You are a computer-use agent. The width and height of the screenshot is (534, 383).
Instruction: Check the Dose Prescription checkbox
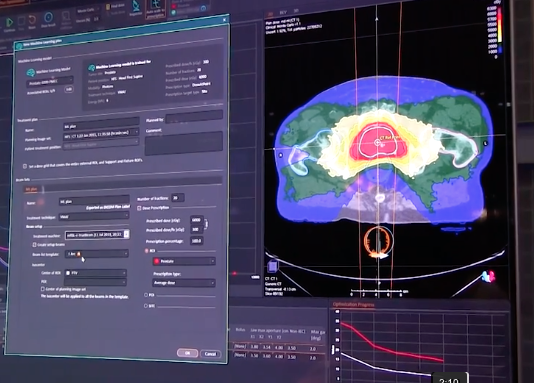click(x=139, y=208)
